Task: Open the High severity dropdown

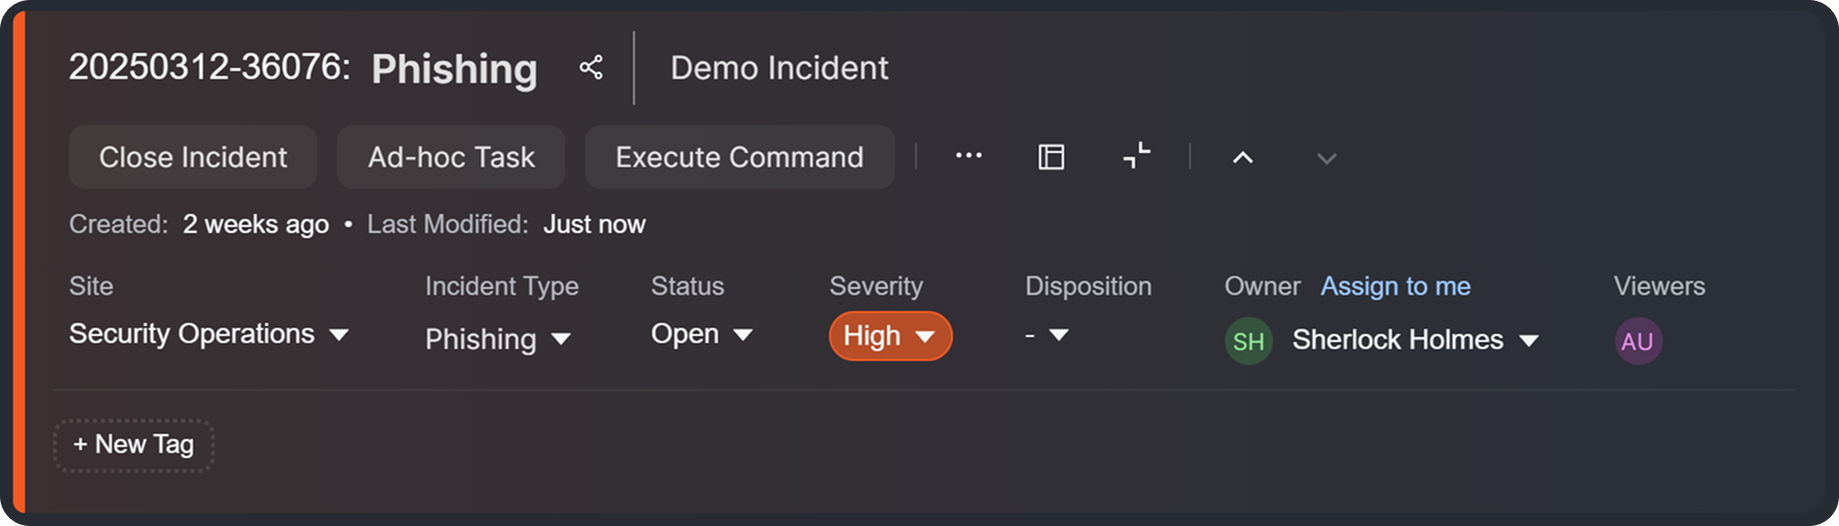Action: 890,336
